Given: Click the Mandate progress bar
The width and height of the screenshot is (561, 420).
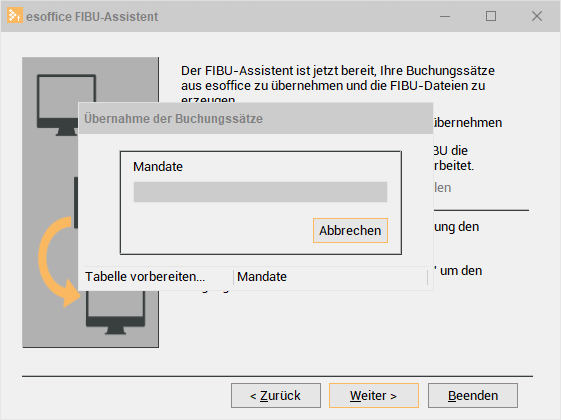Looking at the screenshot, I should point(260,192).
